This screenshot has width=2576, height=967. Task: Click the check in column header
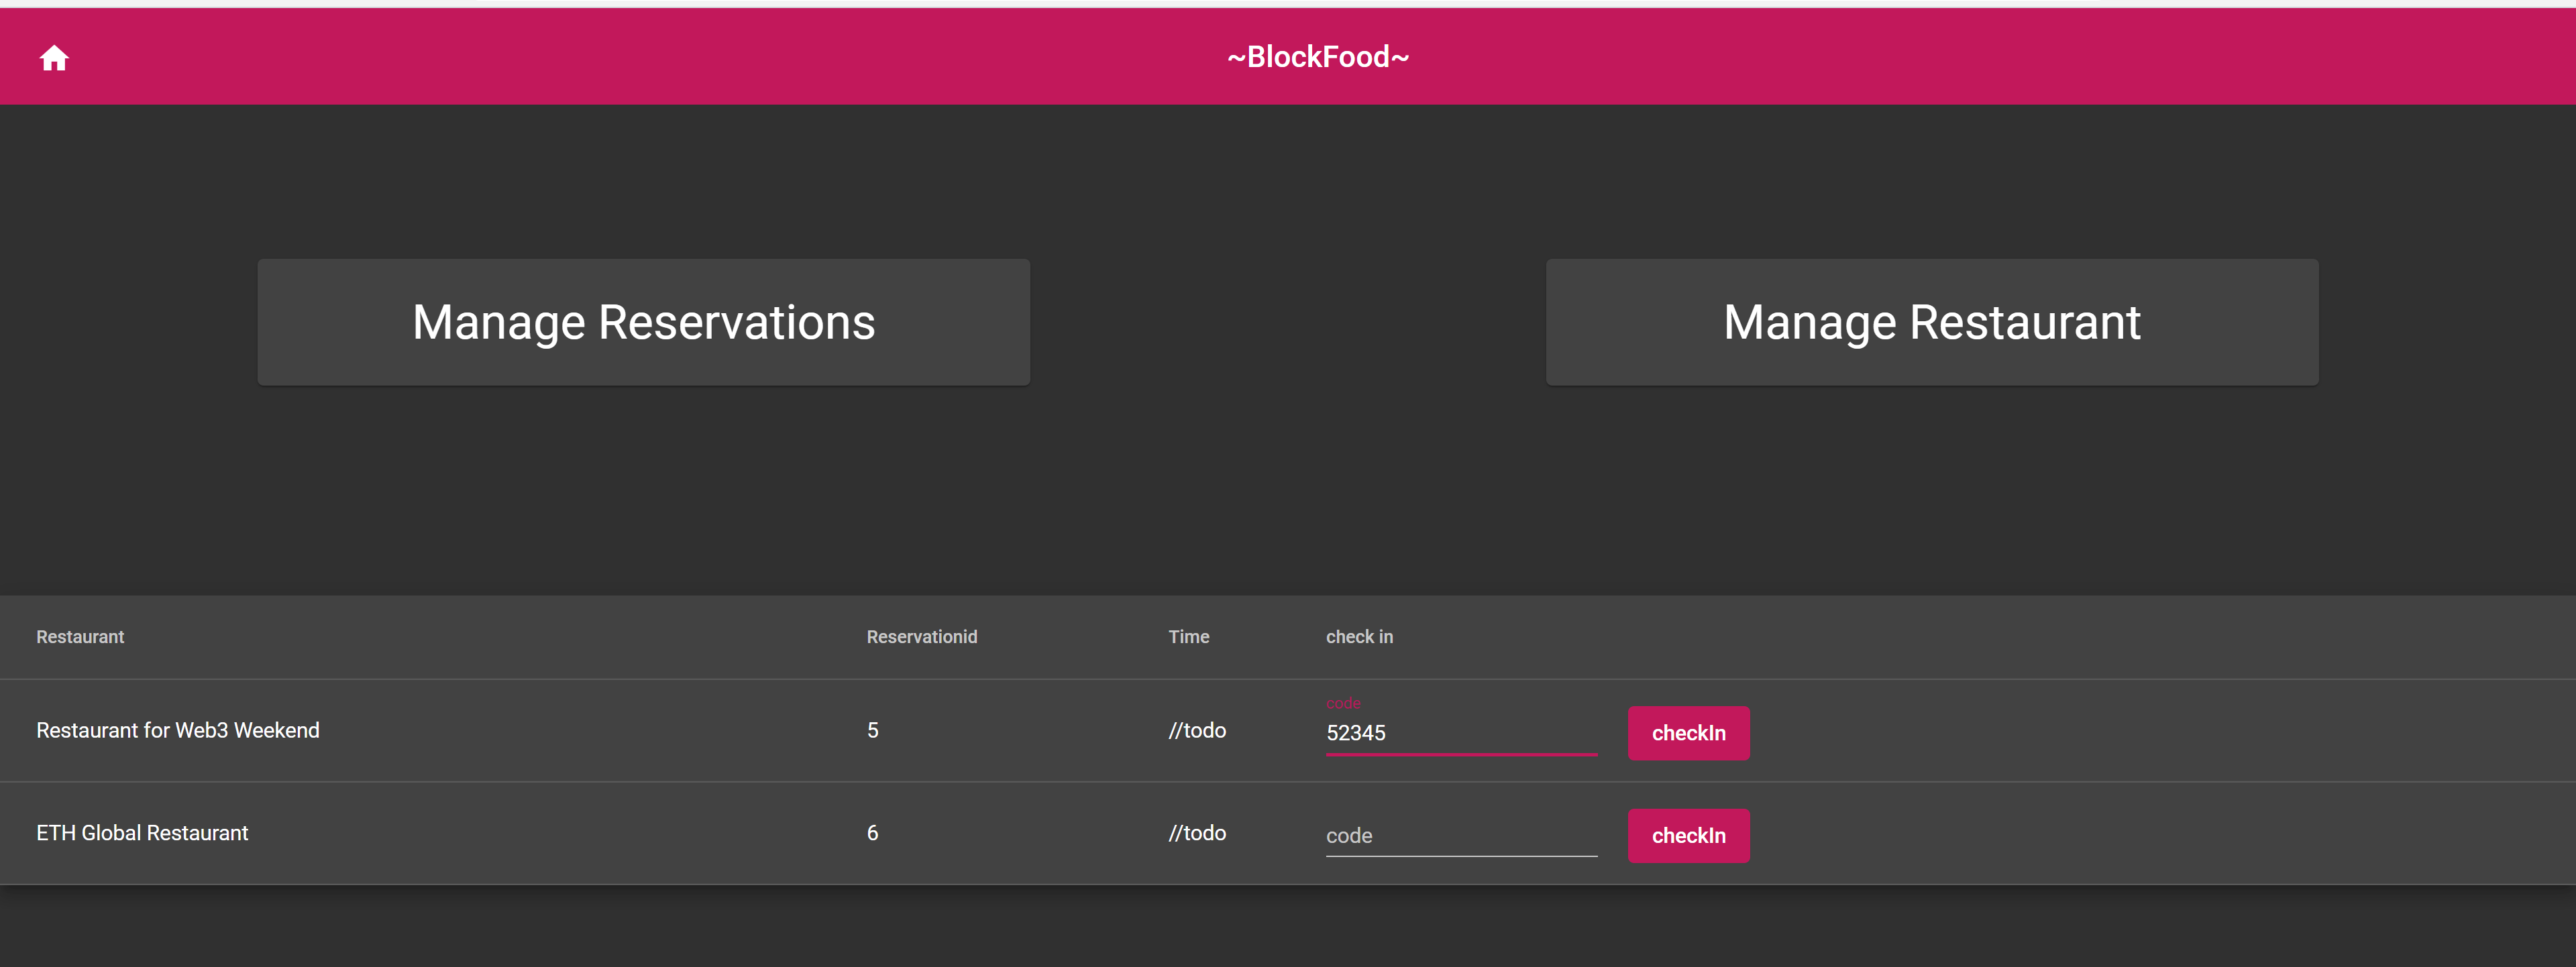pyautogui.click(x=1359, y=637)
